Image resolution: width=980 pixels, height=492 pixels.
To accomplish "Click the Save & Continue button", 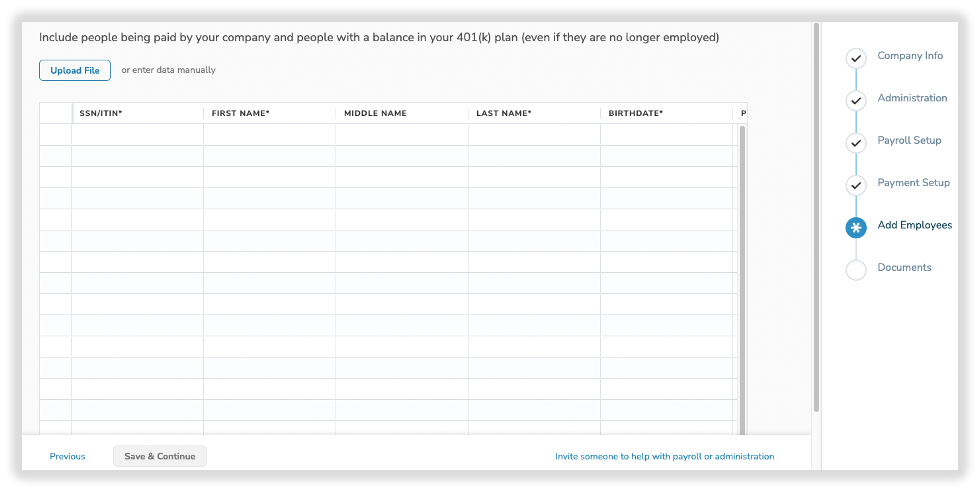I will click(x=160, y=456).
